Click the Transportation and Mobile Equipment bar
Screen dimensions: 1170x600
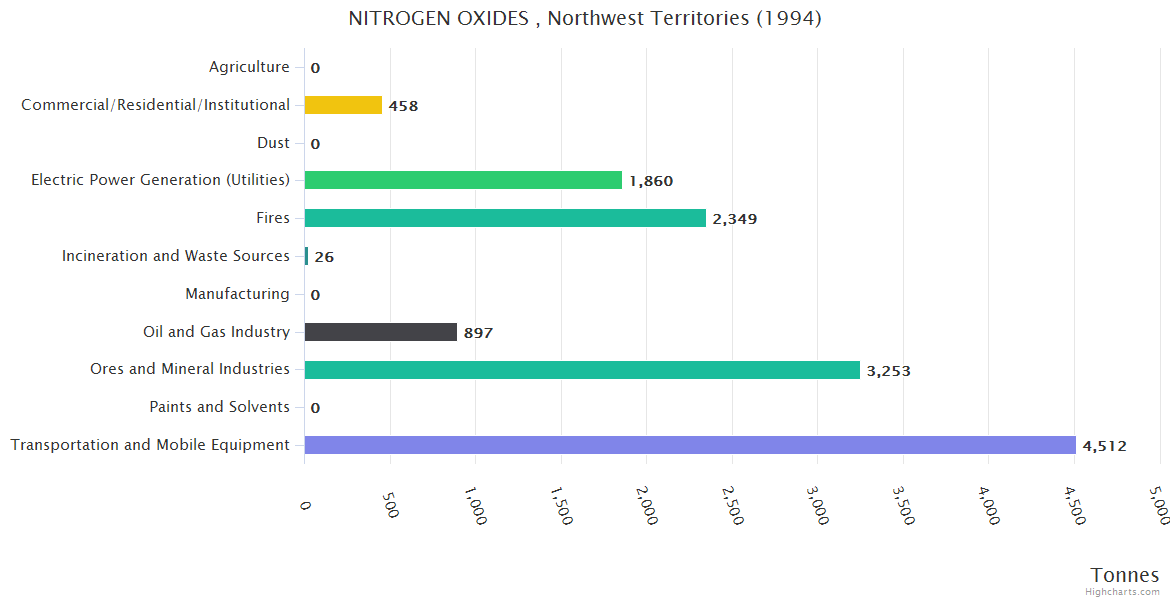point(690,445)
